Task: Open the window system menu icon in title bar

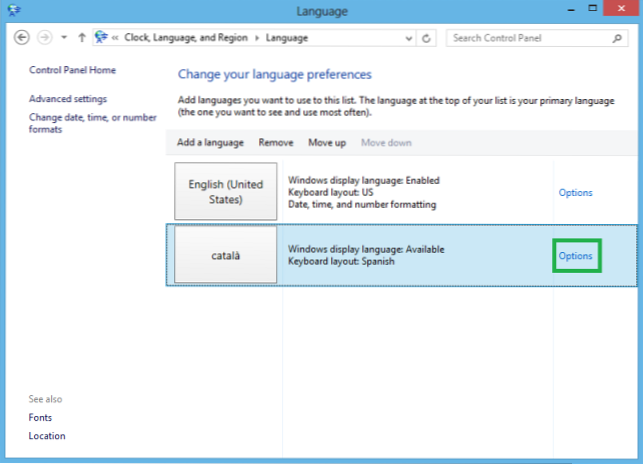Action: click(11, 11)
